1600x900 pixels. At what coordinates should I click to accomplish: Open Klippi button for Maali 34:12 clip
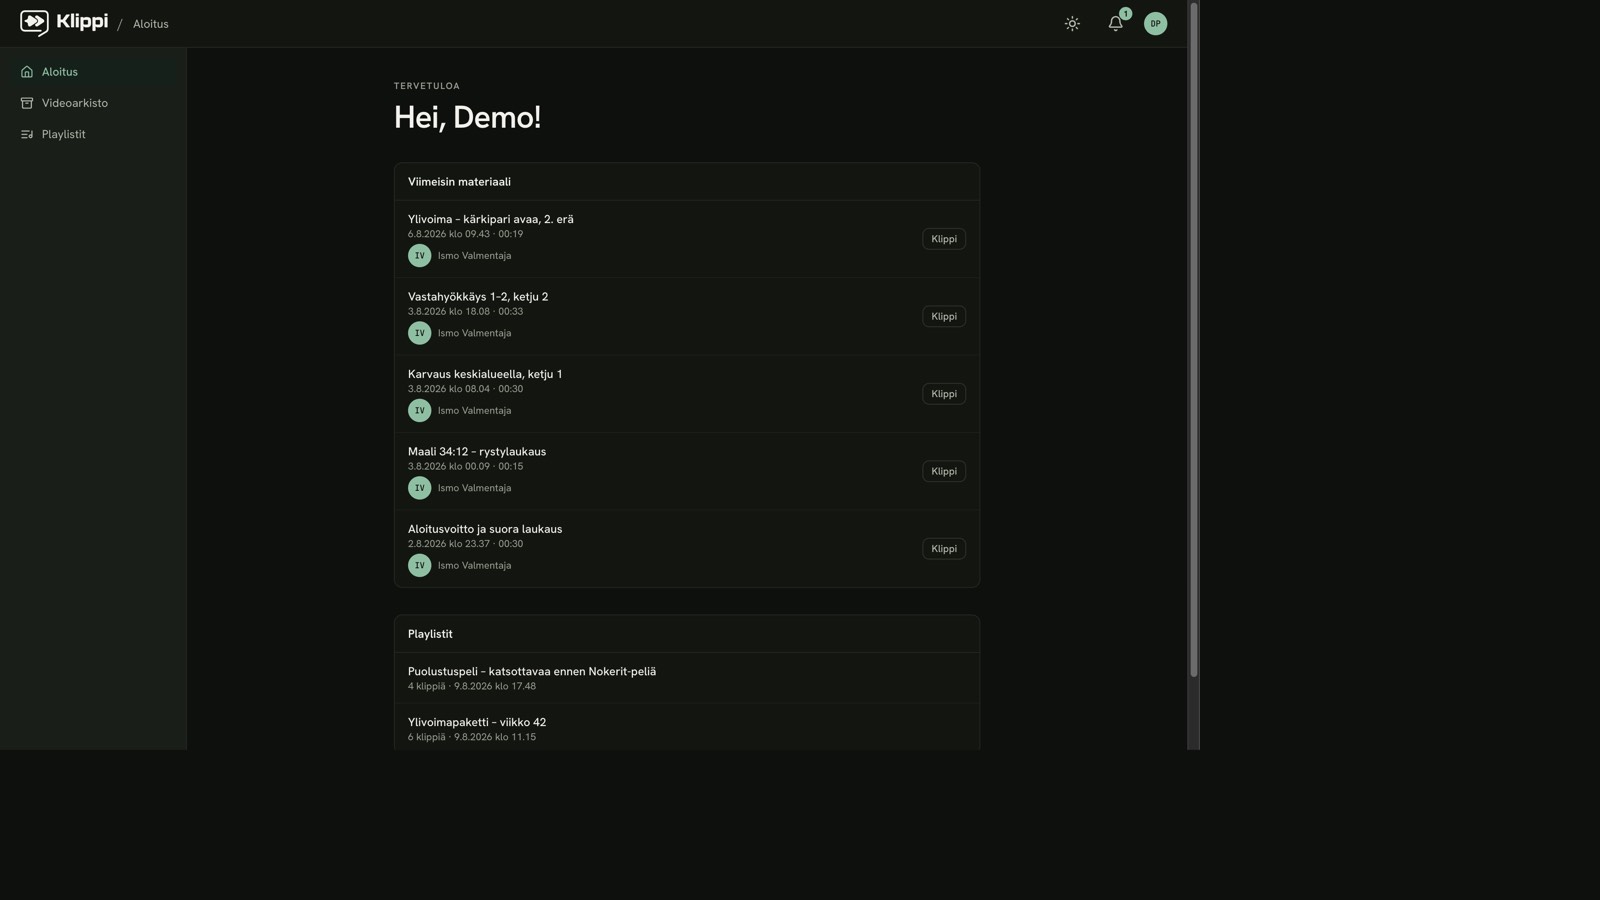pos(943,471)
